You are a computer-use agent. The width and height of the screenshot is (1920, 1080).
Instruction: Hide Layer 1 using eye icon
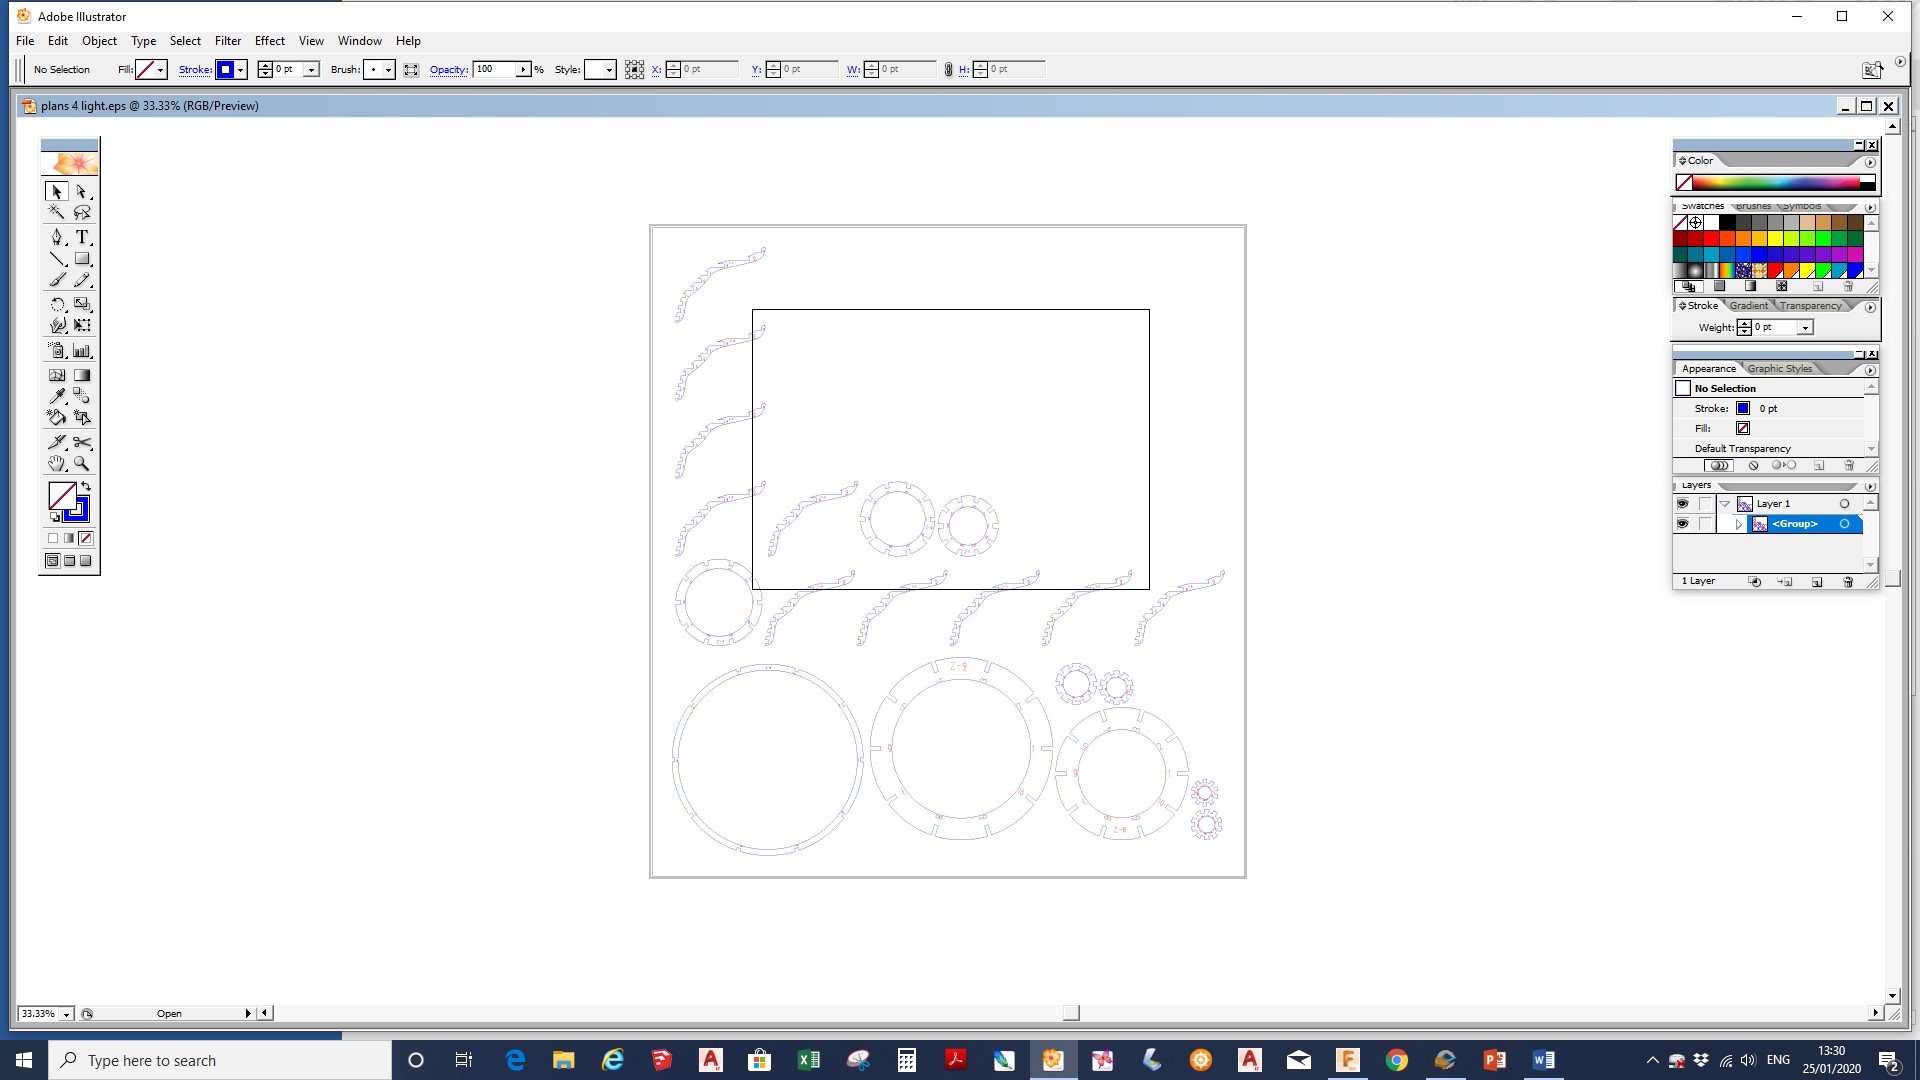coord(1682,504)
